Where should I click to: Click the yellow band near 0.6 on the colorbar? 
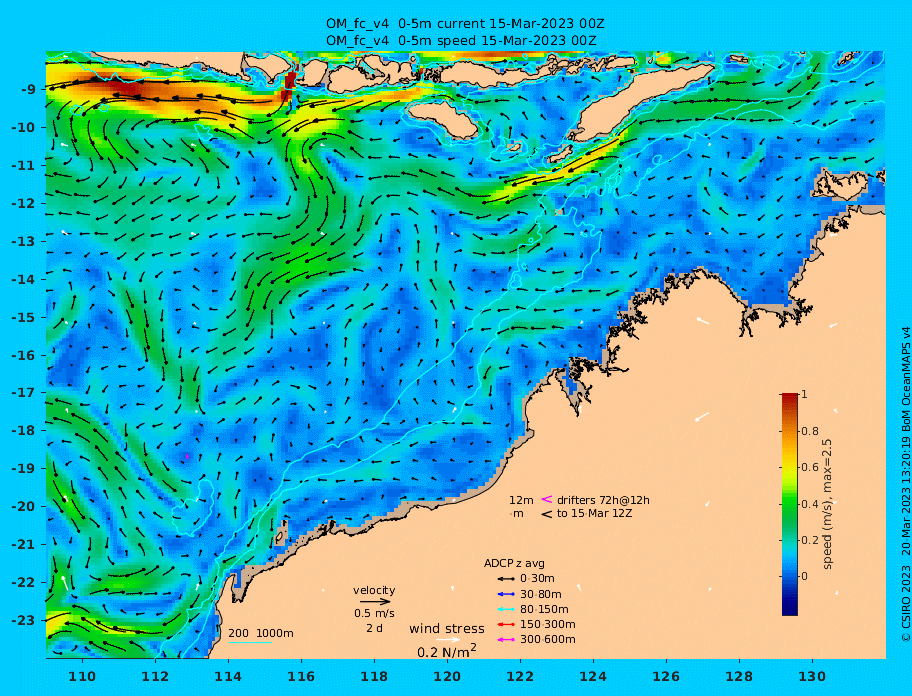click(x=790, y=467)
